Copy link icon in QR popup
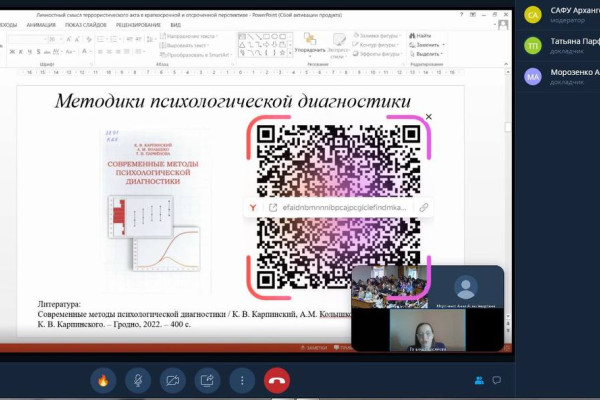600x400 pixels. [424, 207]
